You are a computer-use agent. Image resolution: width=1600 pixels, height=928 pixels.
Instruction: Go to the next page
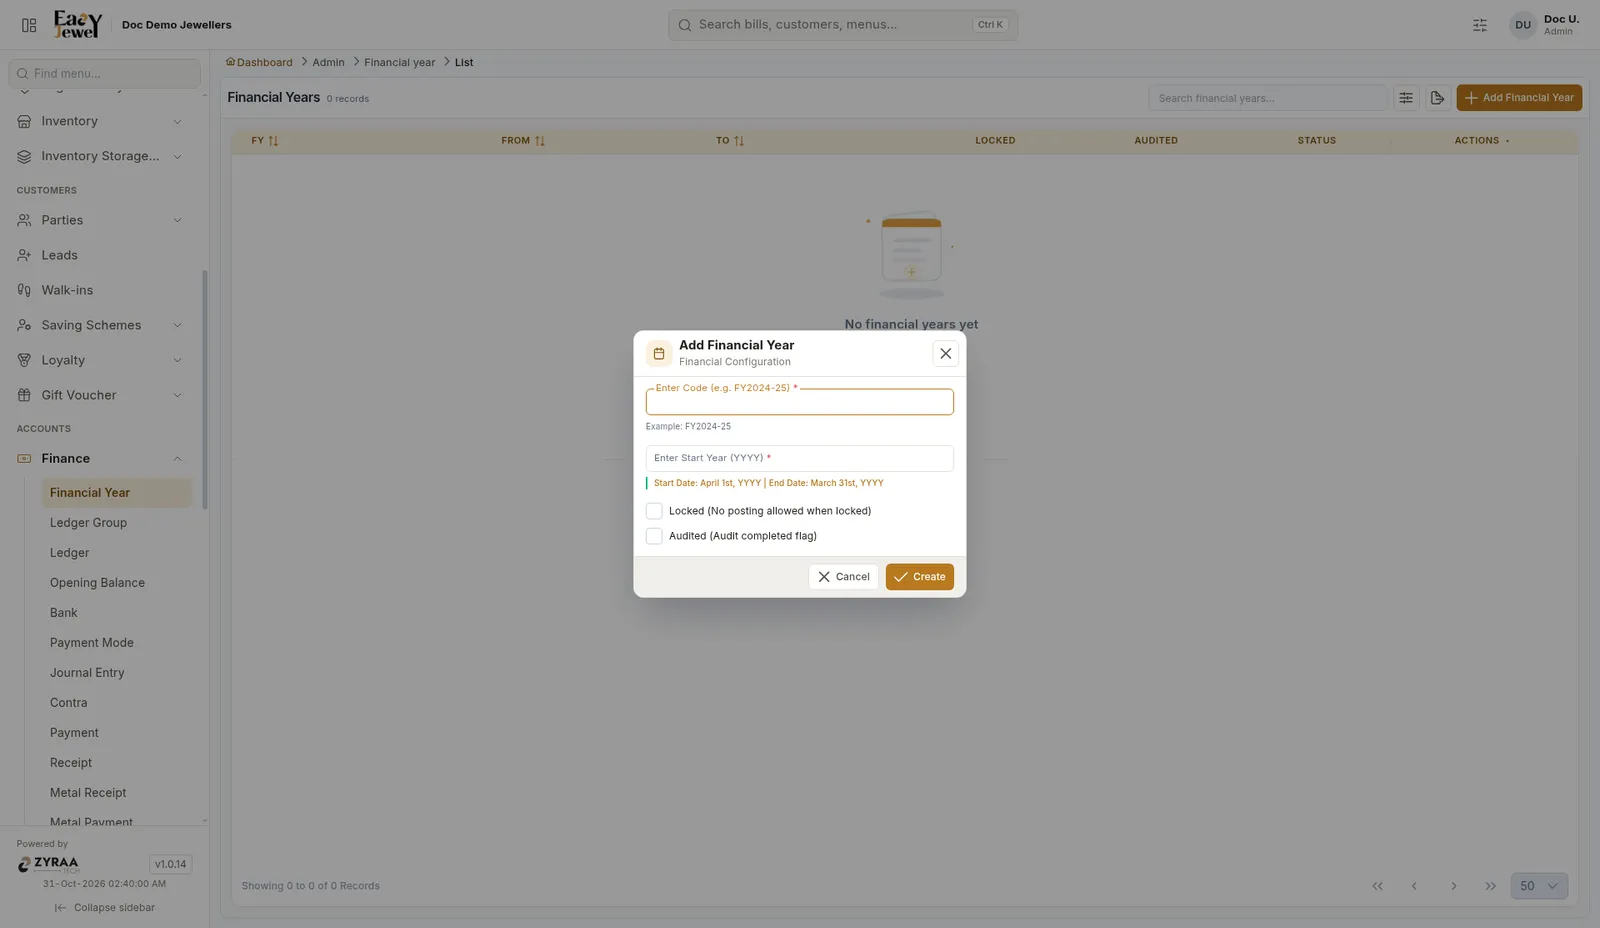[1453, 886]
